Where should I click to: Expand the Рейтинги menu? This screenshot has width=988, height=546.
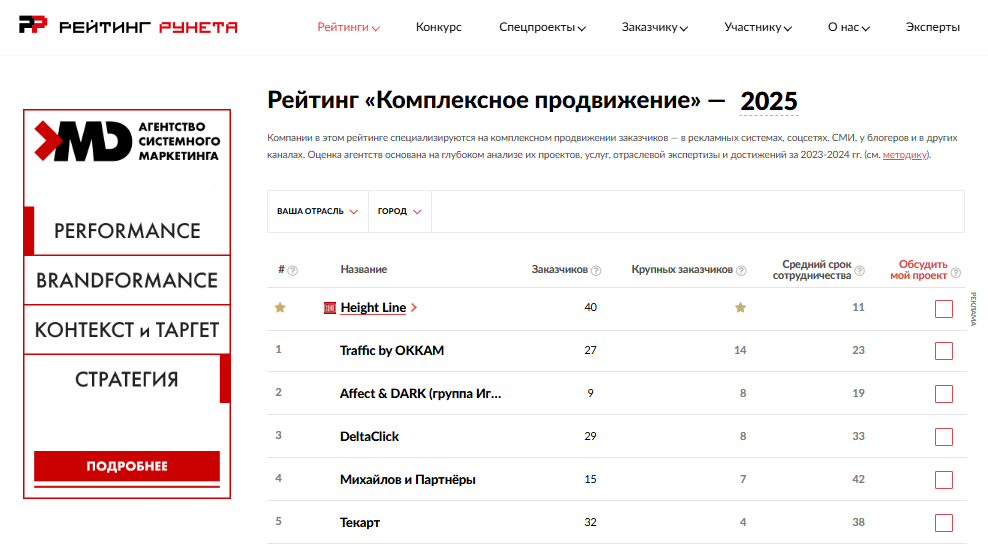click(x=348, y=27)
